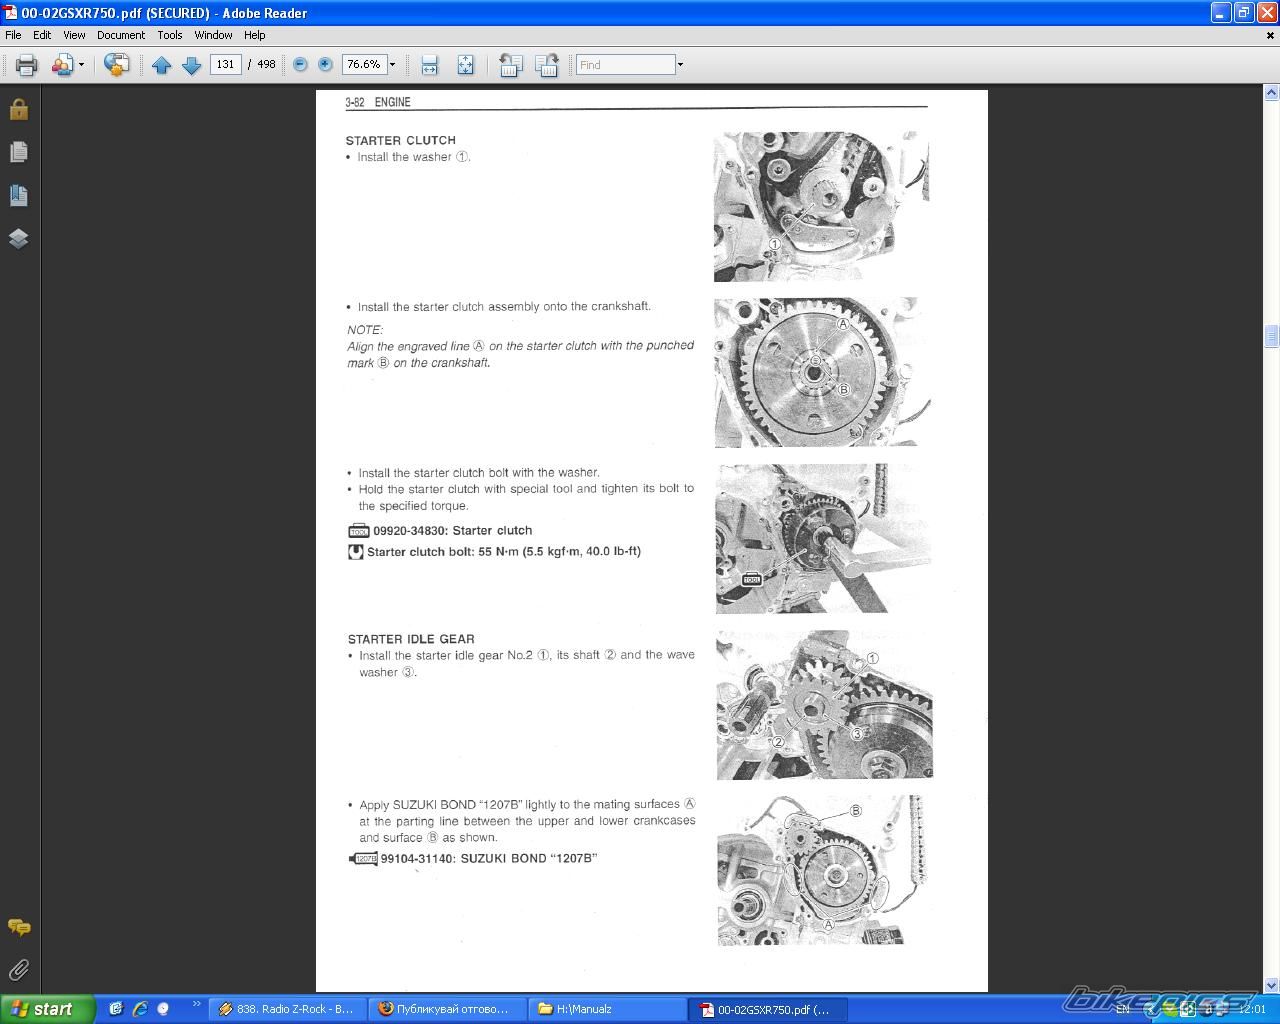Click the page number input field
Screen dimensions: 1280x1024
coord(225,65)
